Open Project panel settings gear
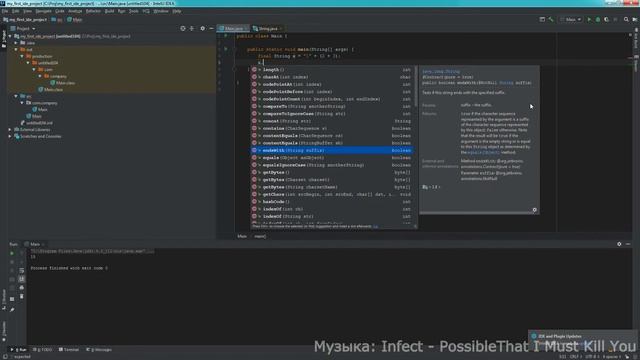 coord(202,29)
